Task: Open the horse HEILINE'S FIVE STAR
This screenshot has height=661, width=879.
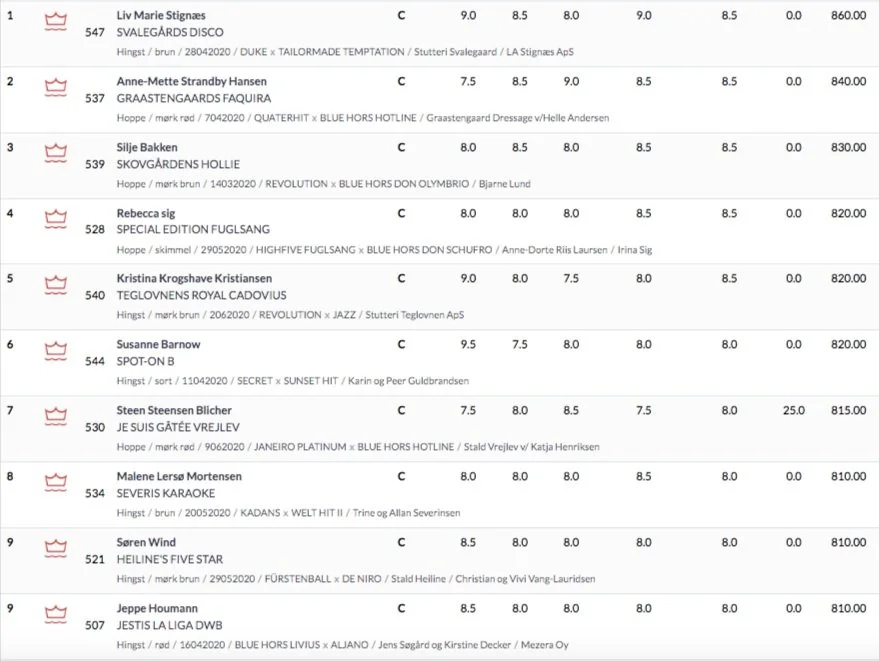Action: (170, 560)
